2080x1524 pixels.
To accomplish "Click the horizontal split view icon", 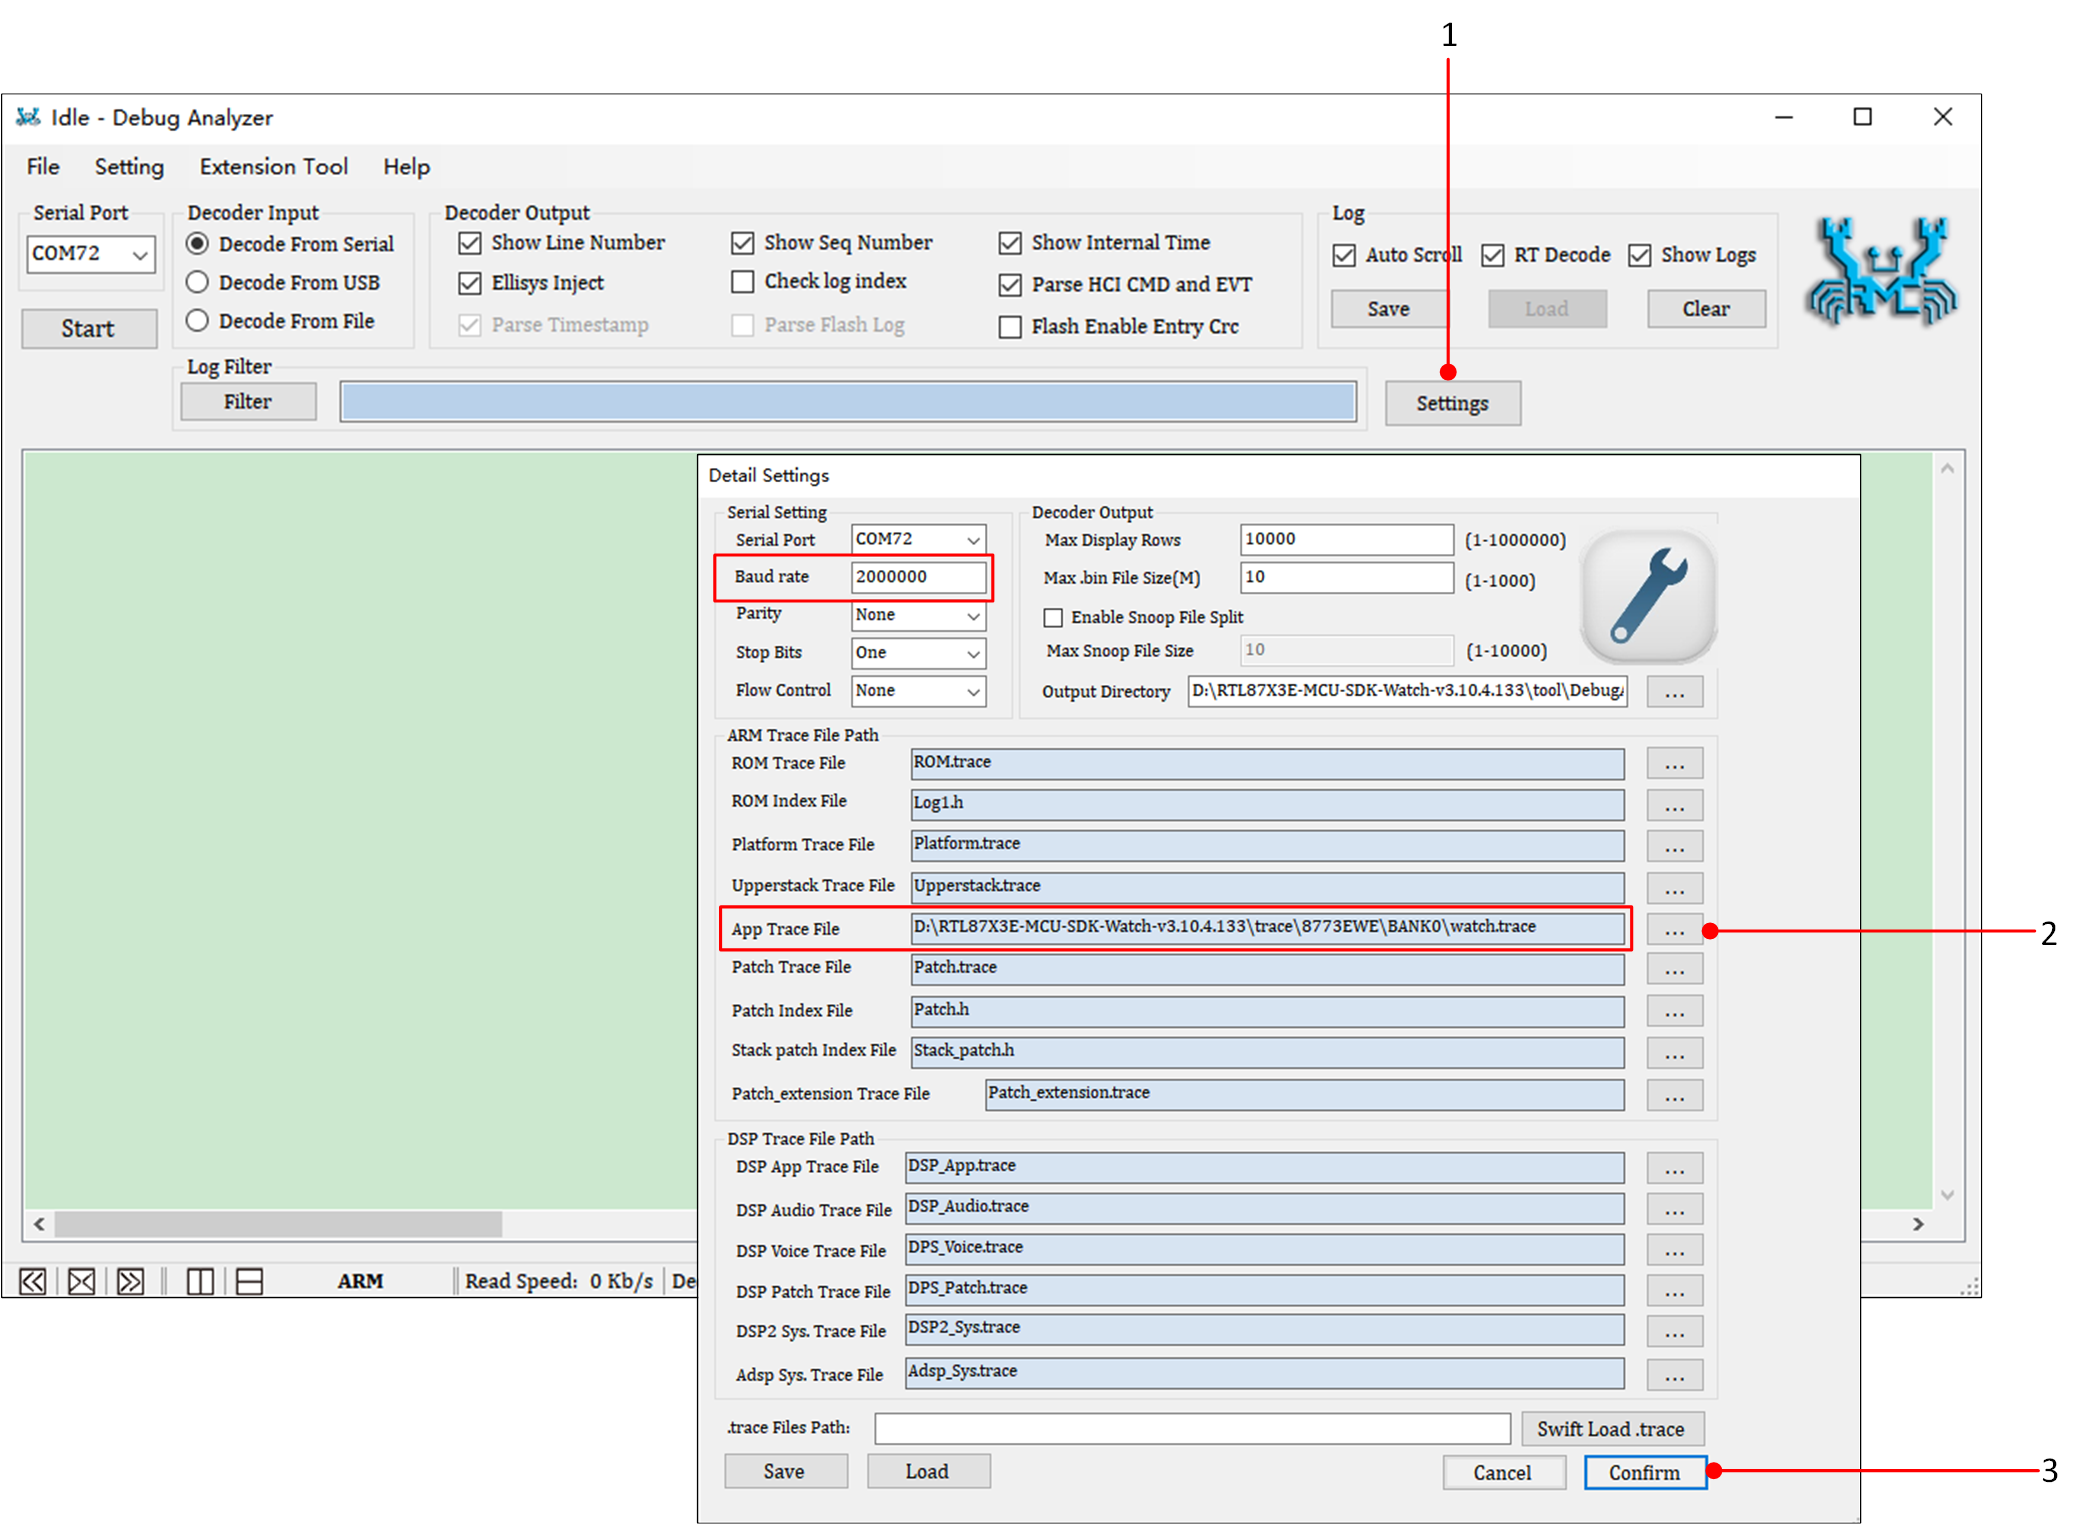I will pyautogui.click(x=250, y=1281).
